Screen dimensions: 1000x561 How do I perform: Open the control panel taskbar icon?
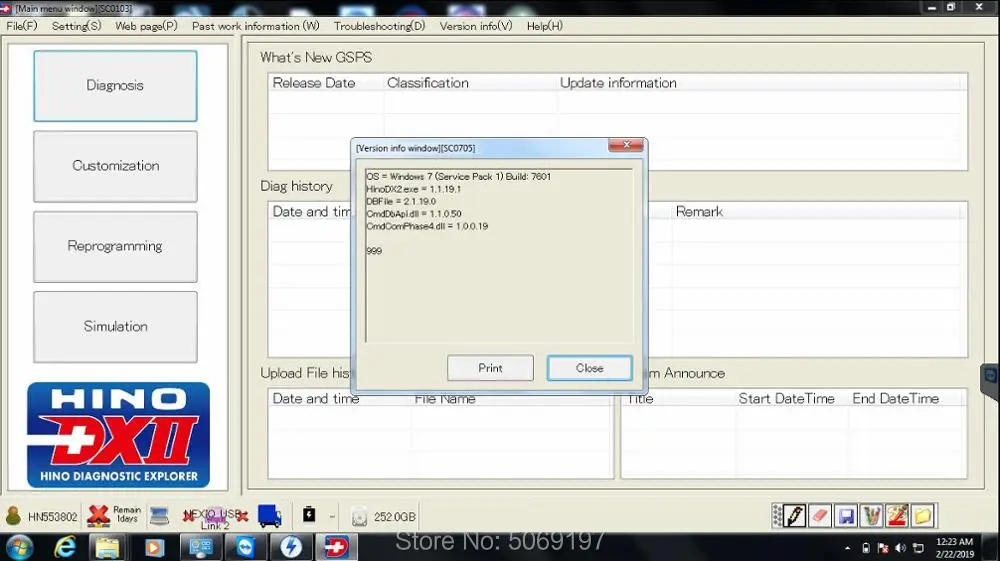pyautogui.click(x=201, y=548)
